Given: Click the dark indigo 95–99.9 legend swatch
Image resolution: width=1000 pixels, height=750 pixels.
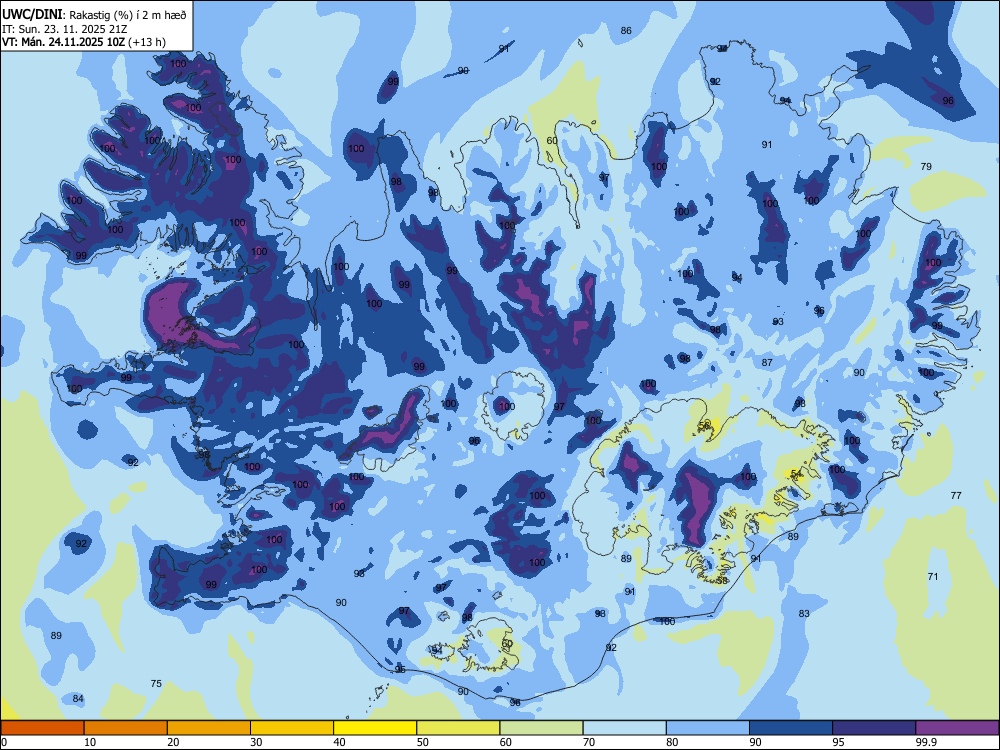Looking at the screenshot, I should pos(874,728).
